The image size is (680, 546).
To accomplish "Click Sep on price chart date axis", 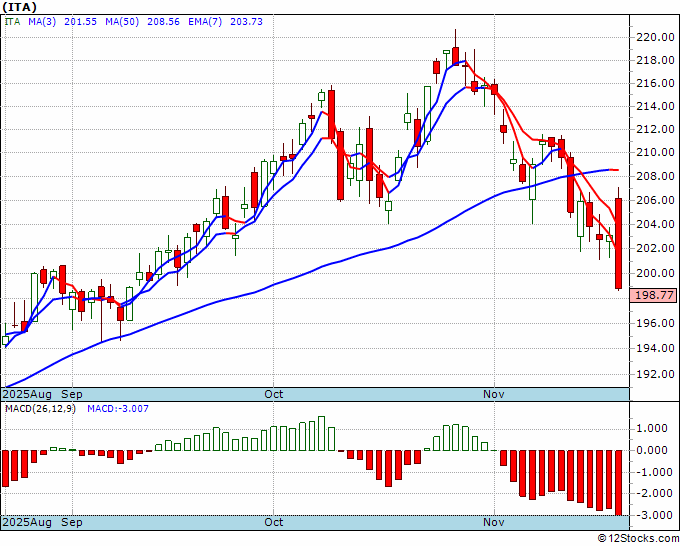I will (72, 395).
